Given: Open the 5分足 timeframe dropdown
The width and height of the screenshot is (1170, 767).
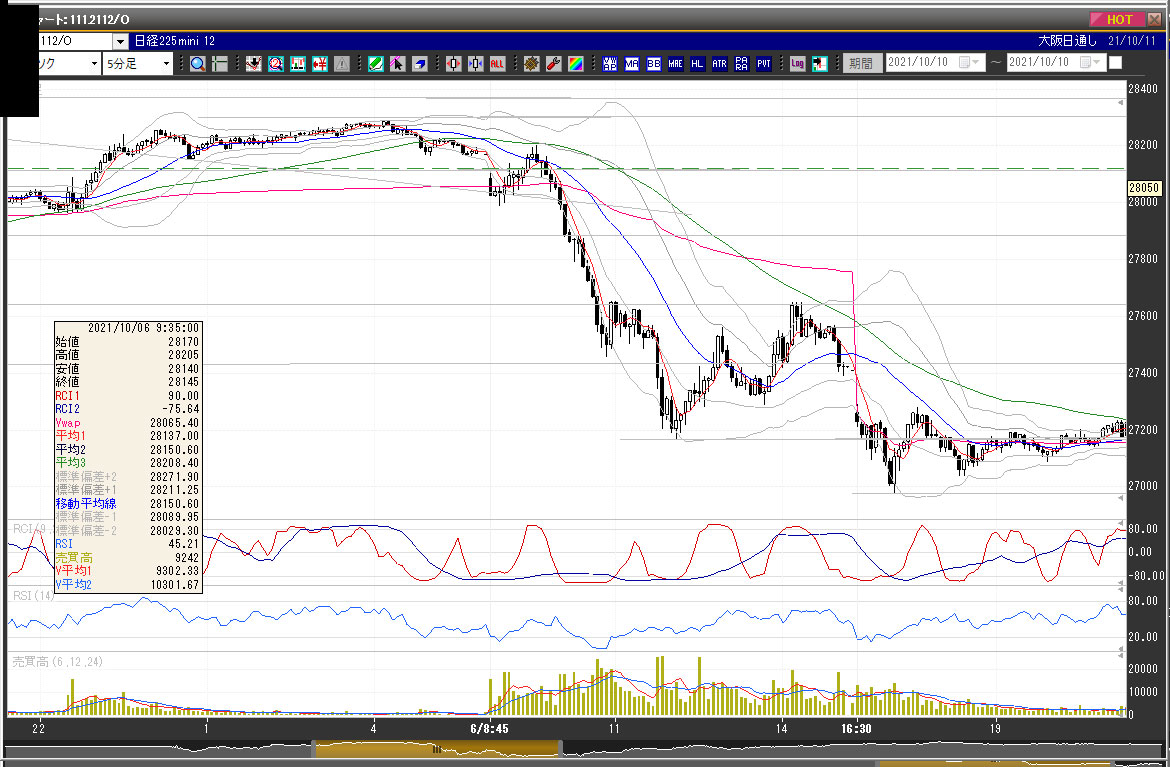Looking at the screenshot, I should (166, 64).
